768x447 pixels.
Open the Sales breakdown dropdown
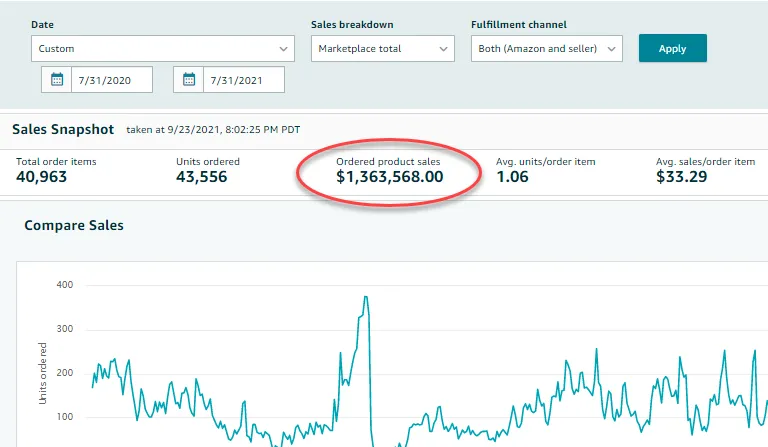click(383, 48)
